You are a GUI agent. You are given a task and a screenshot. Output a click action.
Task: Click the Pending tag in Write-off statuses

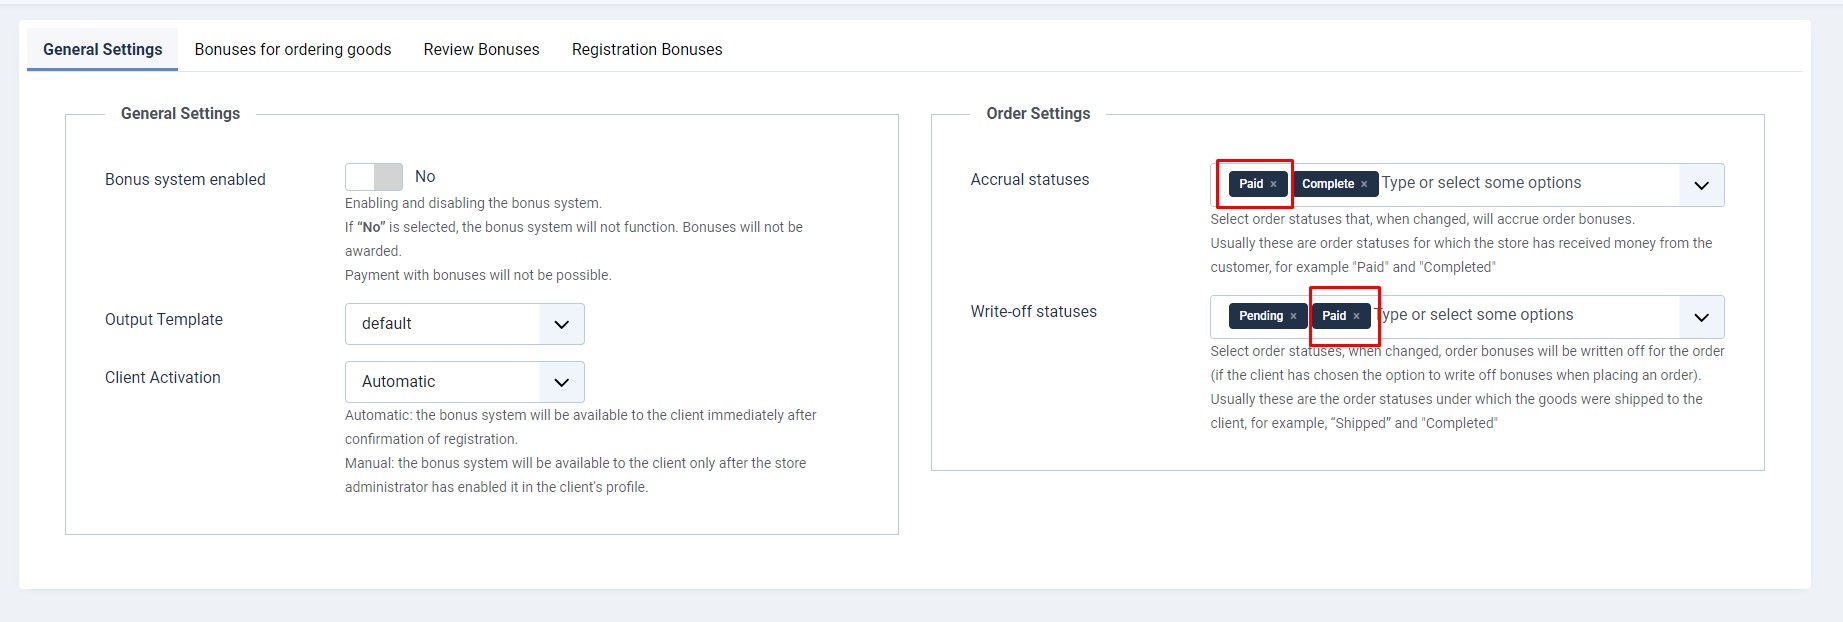[1260, 316]
